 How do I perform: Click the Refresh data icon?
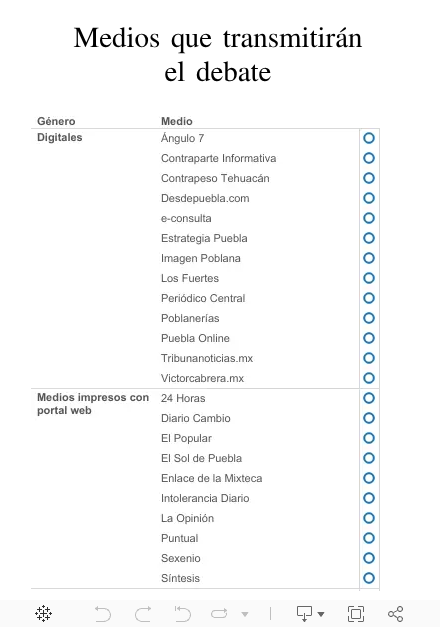219,613
